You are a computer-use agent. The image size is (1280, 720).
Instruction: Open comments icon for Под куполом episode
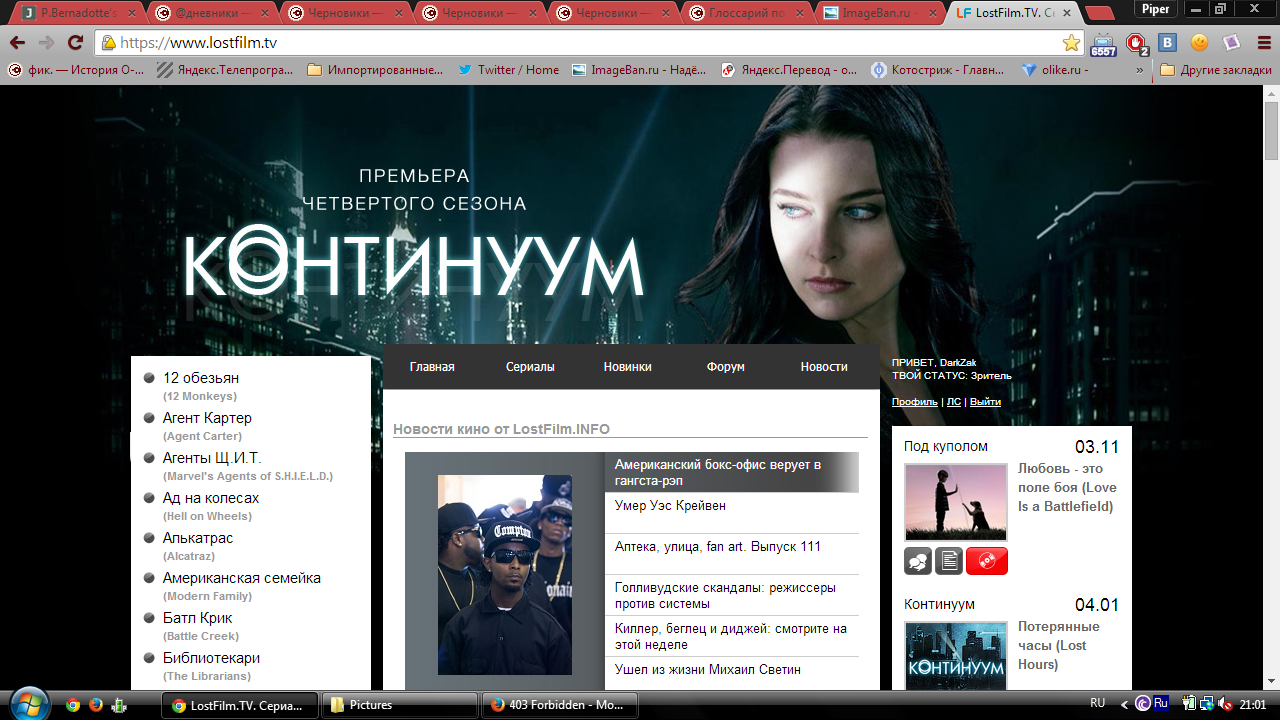918,561
